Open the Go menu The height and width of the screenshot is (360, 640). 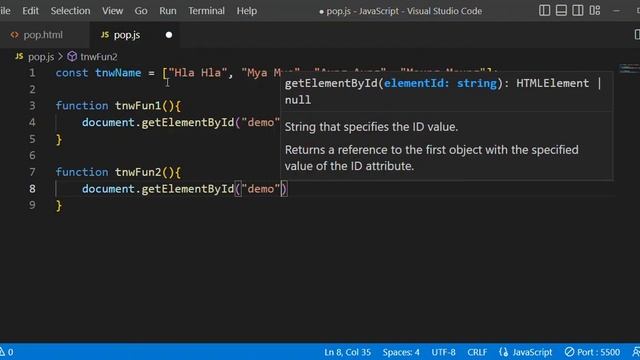pos(141,11)
